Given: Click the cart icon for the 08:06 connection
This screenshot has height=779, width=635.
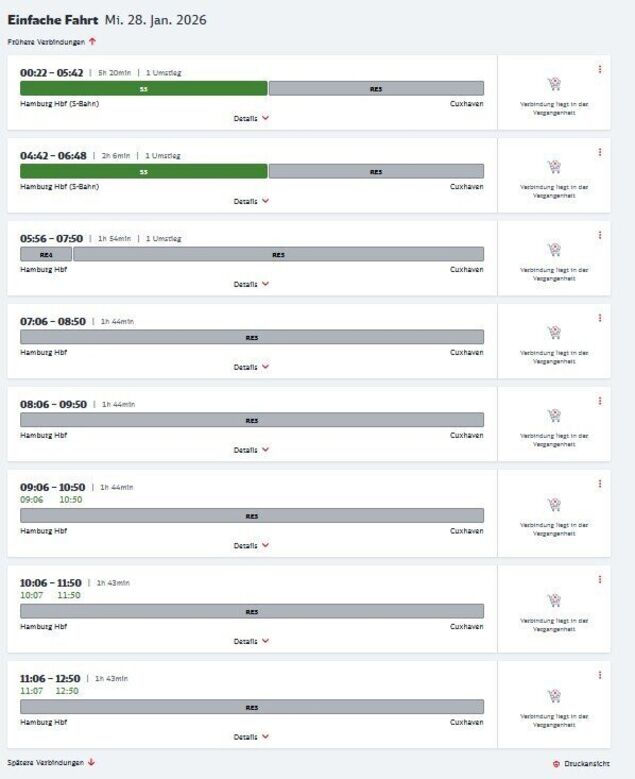Looking at the screenshot, I should click(x=553, y=415).
